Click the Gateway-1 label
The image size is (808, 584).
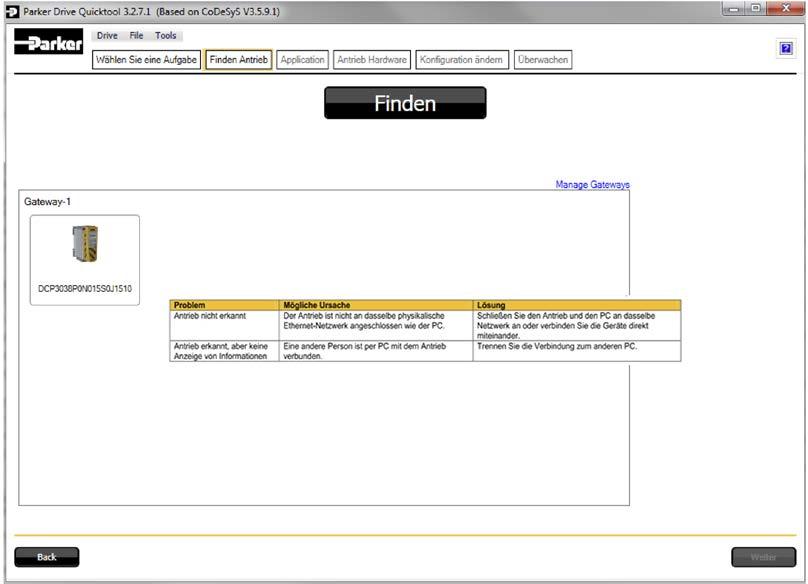pos(47,202)
